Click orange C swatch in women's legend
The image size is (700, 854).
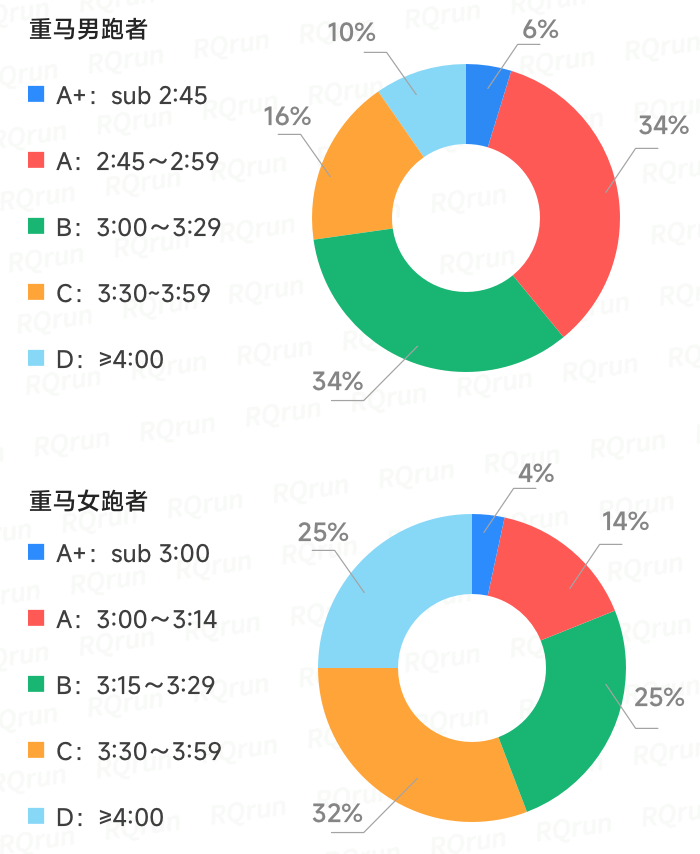coord(37,751)
